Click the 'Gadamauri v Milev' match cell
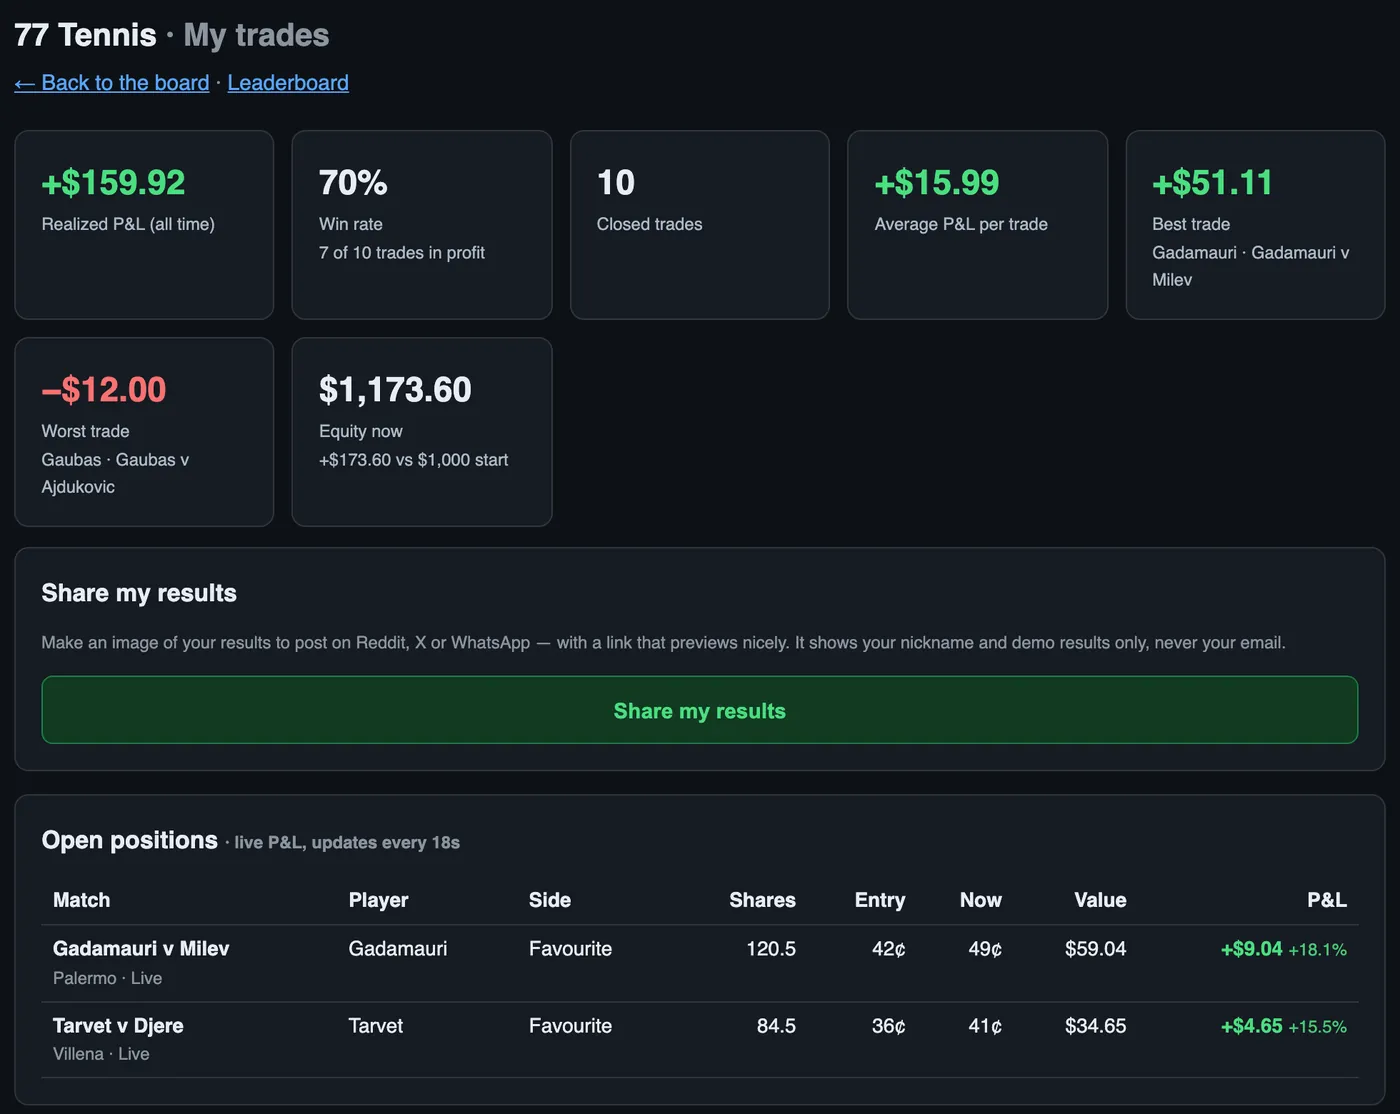This screenshot has width=1400, height=1114. click(141, 948)
